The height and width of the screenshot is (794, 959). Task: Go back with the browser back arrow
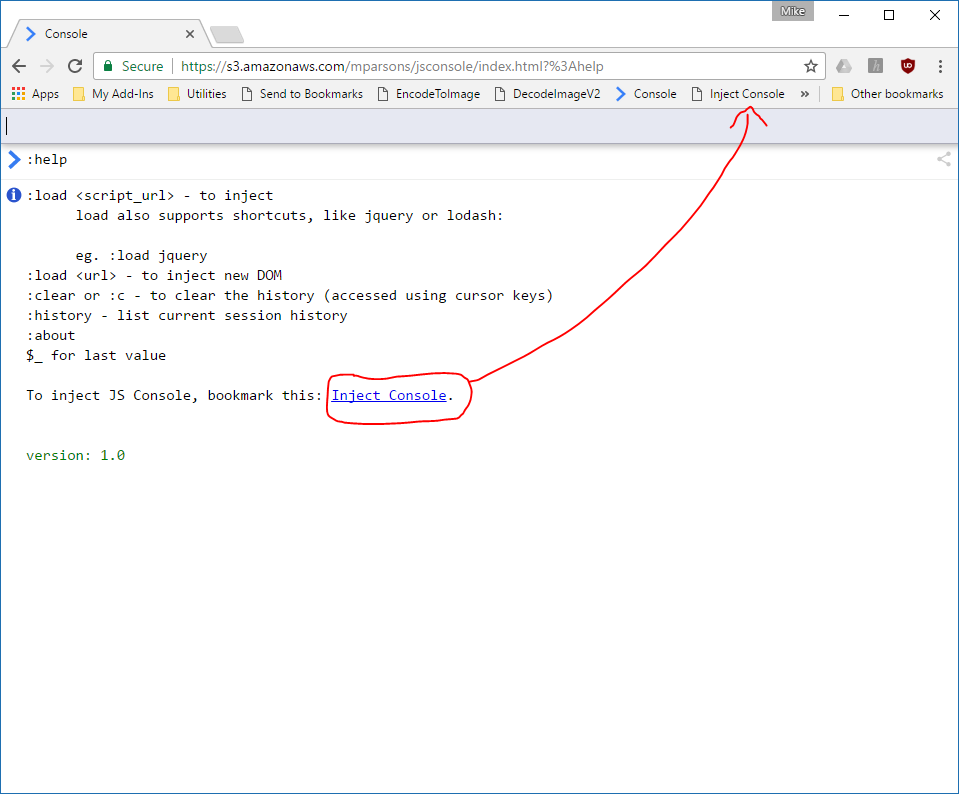pos(19,66)
